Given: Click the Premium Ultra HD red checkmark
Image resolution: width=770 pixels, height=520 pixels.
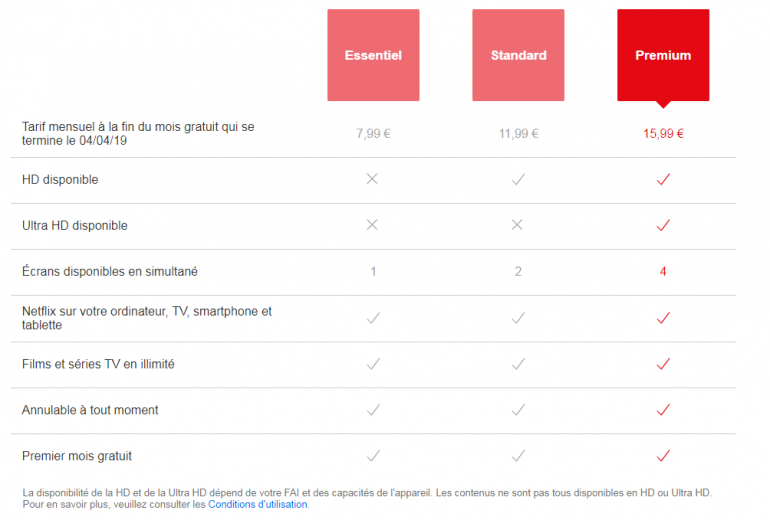Looking at the screenshot, I should tap(663, 225).
